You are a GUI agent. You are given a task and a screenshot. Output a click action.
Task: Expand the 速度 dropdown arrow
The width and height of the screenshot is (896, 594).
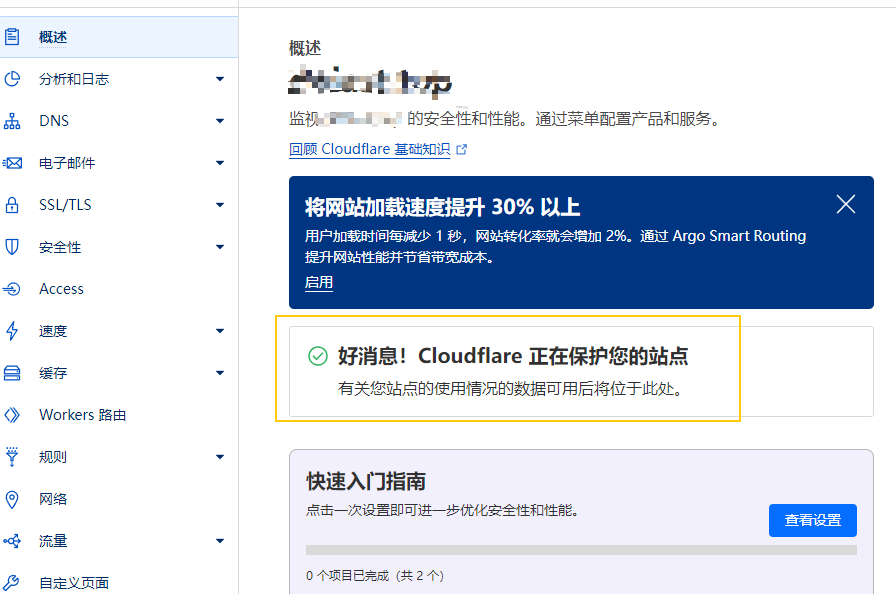[x=220, y=331]
